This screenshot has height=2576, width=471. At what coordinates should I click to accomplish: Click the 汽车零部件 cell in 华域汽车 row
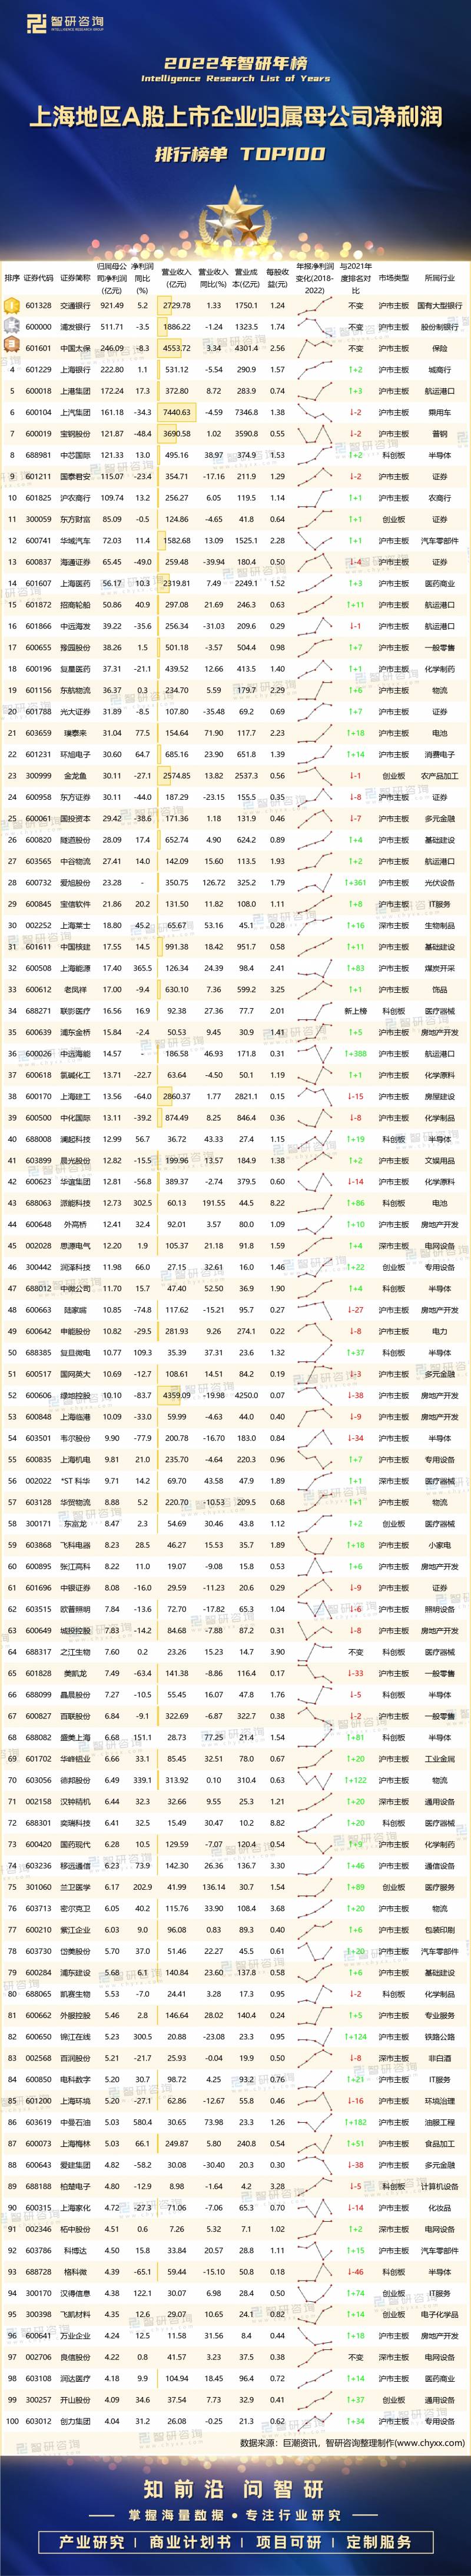click(x=439, y=540)
